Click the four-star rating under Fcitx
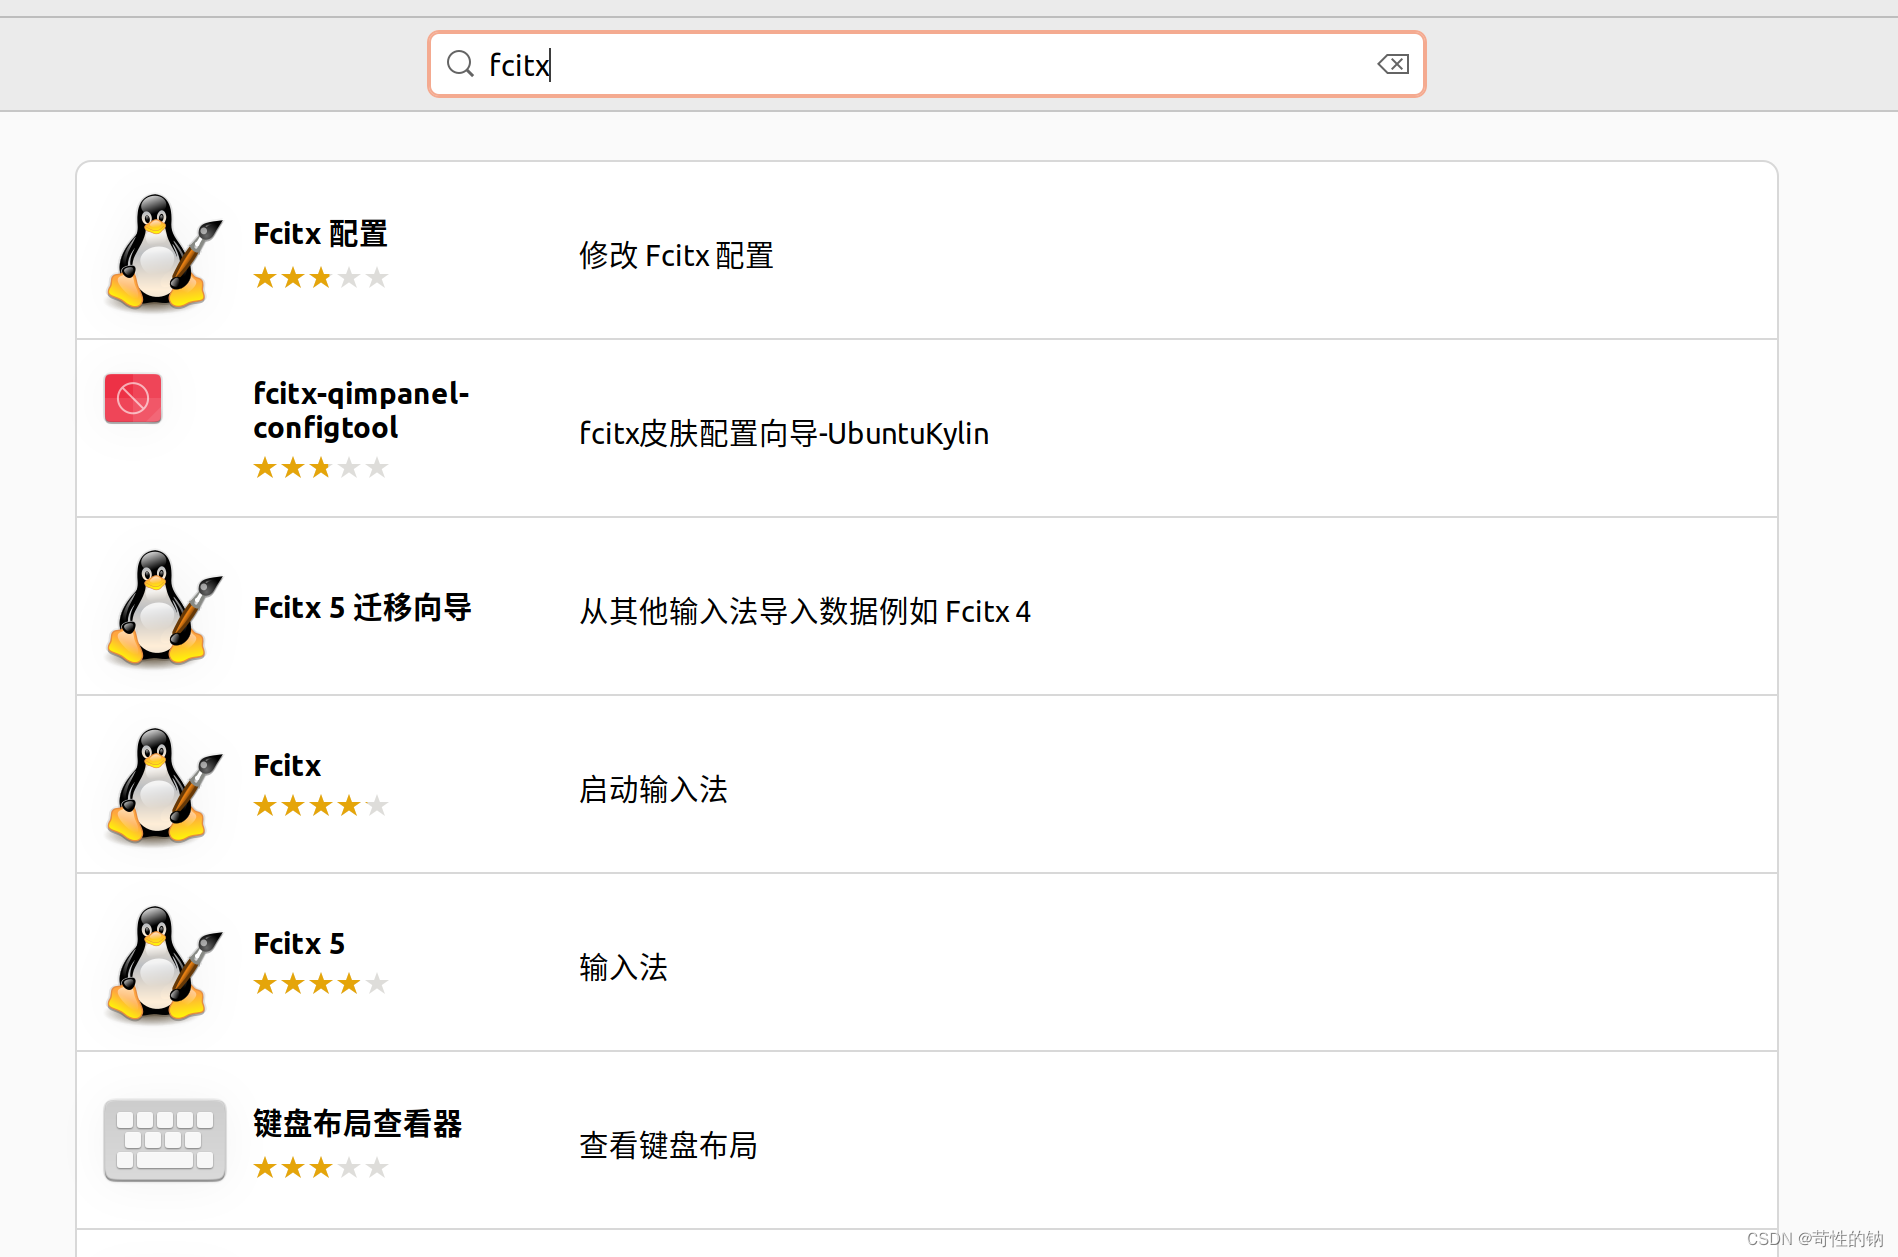 320,805
